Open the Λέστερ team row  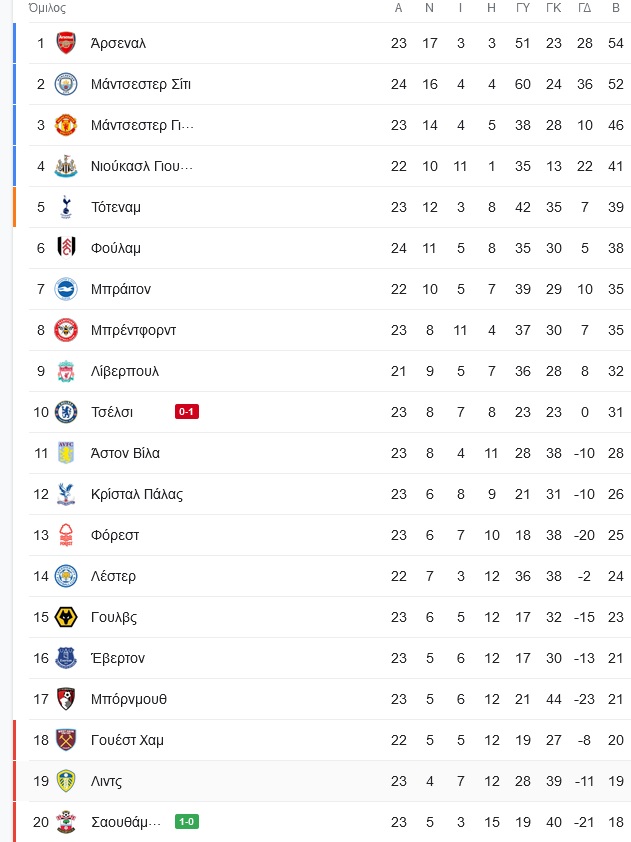coord(330,576)
